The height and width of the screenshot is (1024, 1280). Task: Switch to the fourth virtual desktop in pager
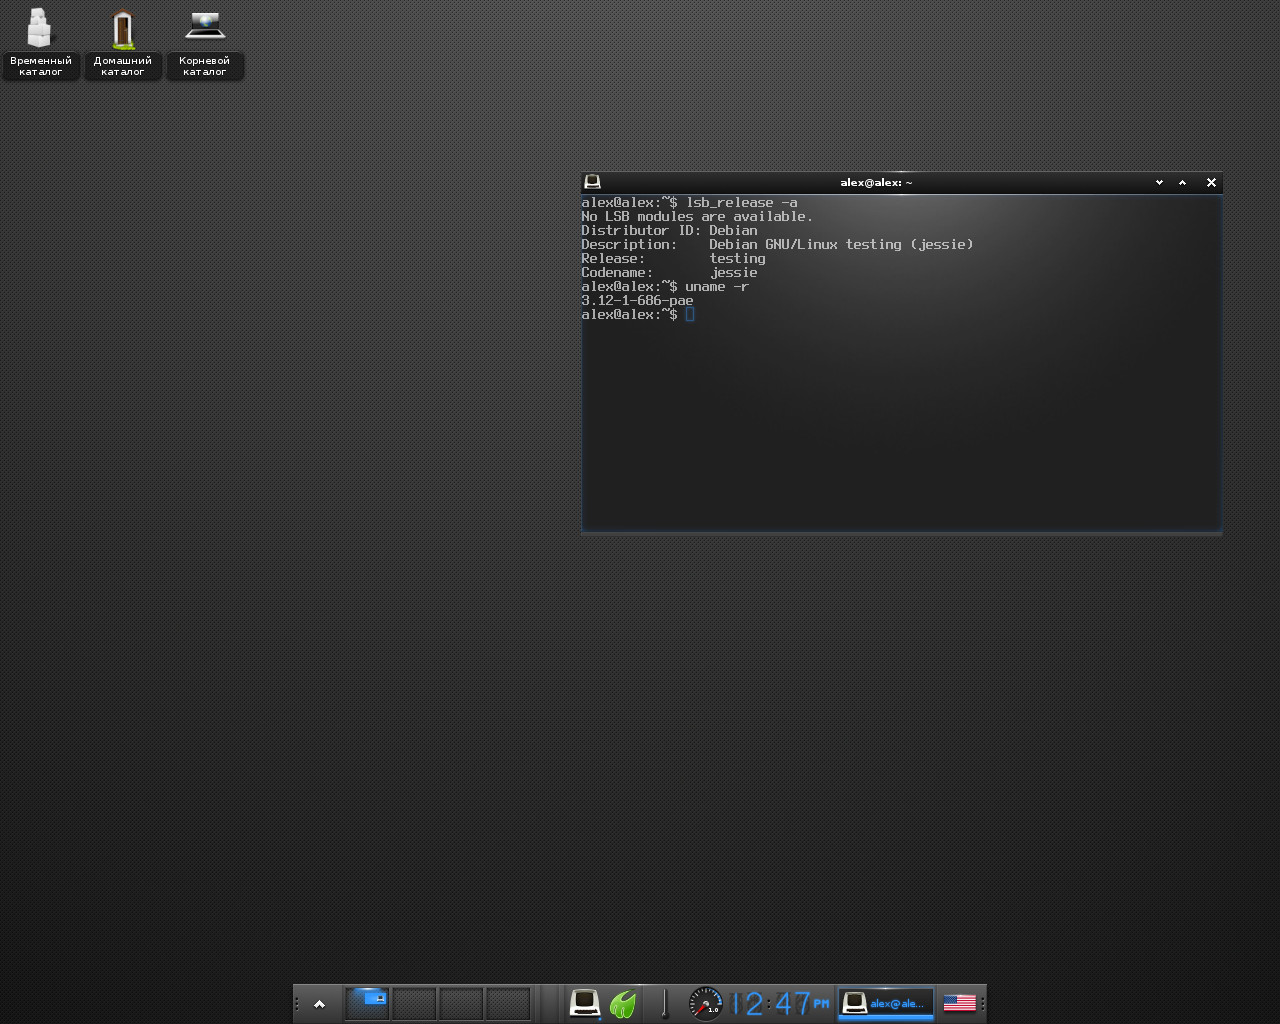click(x=508, y=1003)
